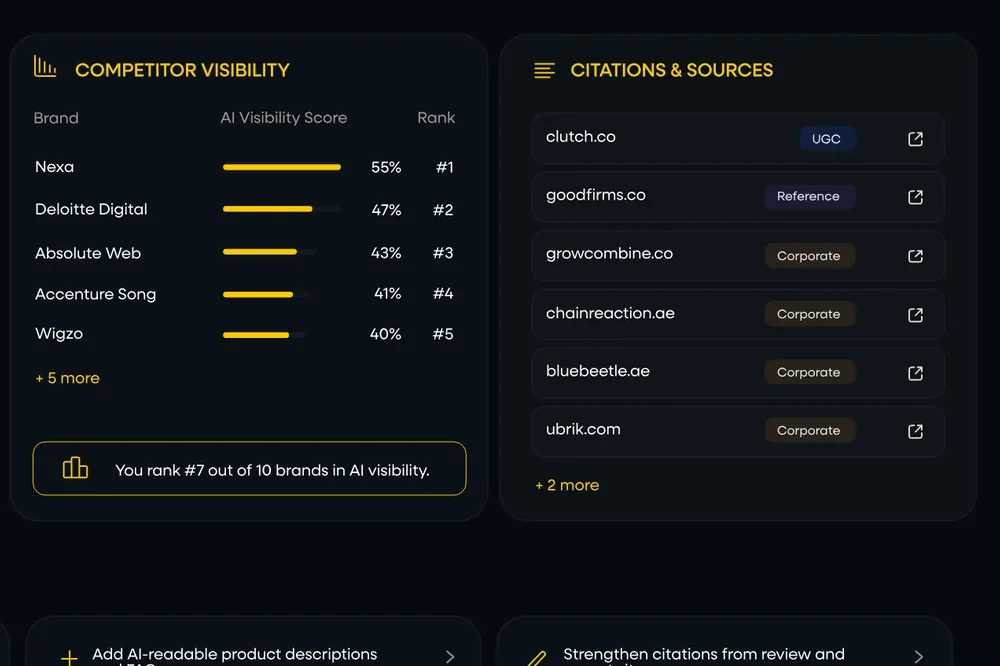Show the + 5 more competitors
The image size is (1000, 666).
point(68,378)
